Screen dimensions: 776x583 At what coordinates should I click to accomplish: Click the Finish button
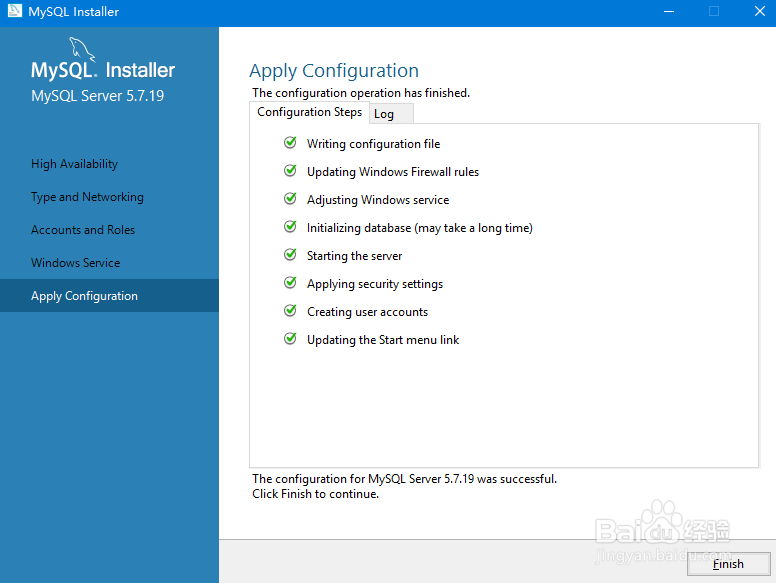[x=728, y=564]
